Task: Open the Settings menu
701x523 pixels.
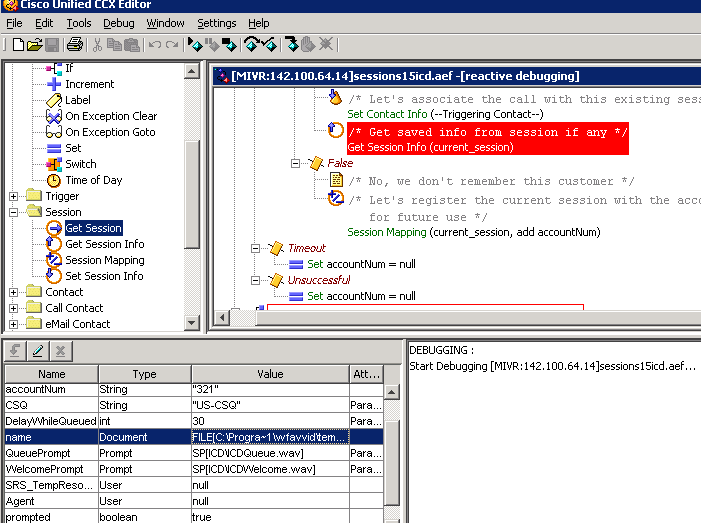Action: (217, 23)
